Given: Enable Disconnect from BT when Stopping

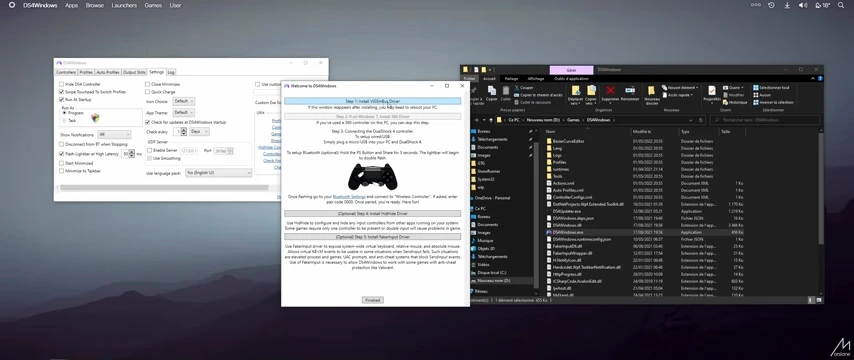Looking at the screenshot, I should point(62,144).
